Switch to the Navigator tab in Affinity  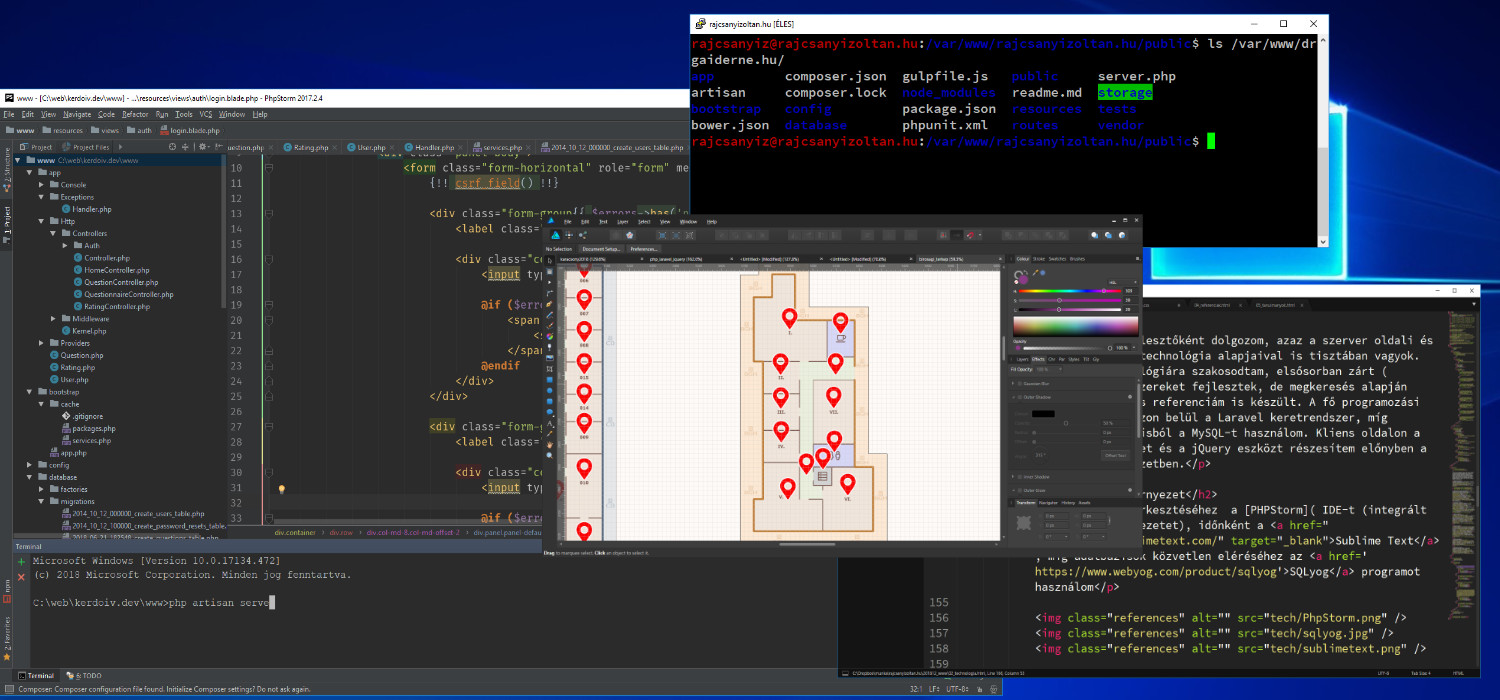pos(1048,503)
